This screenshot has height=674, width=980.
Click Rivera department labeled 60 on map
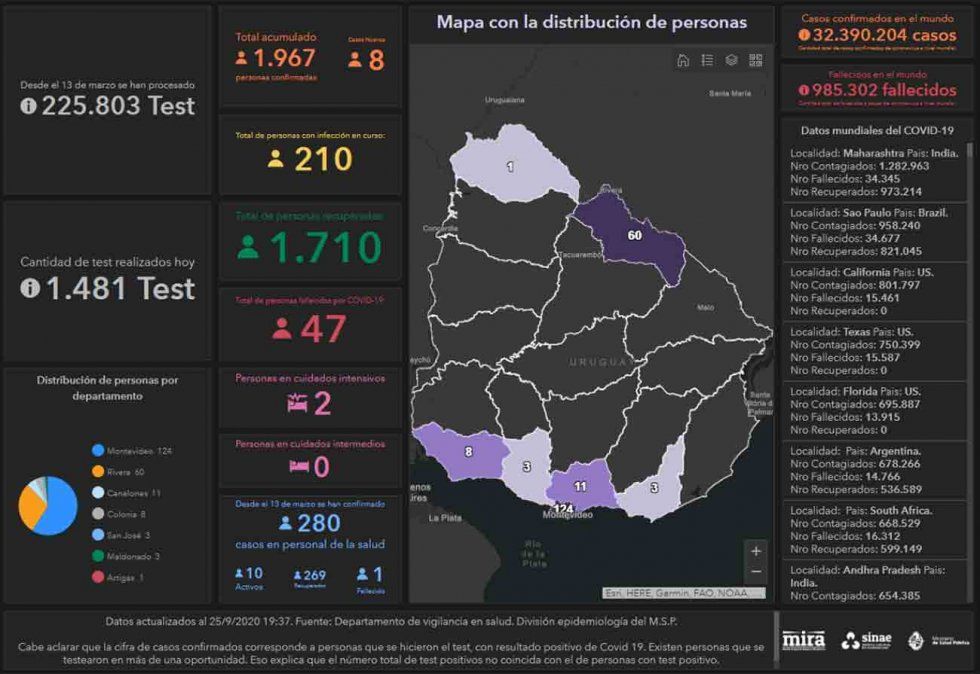coord(633,236)
